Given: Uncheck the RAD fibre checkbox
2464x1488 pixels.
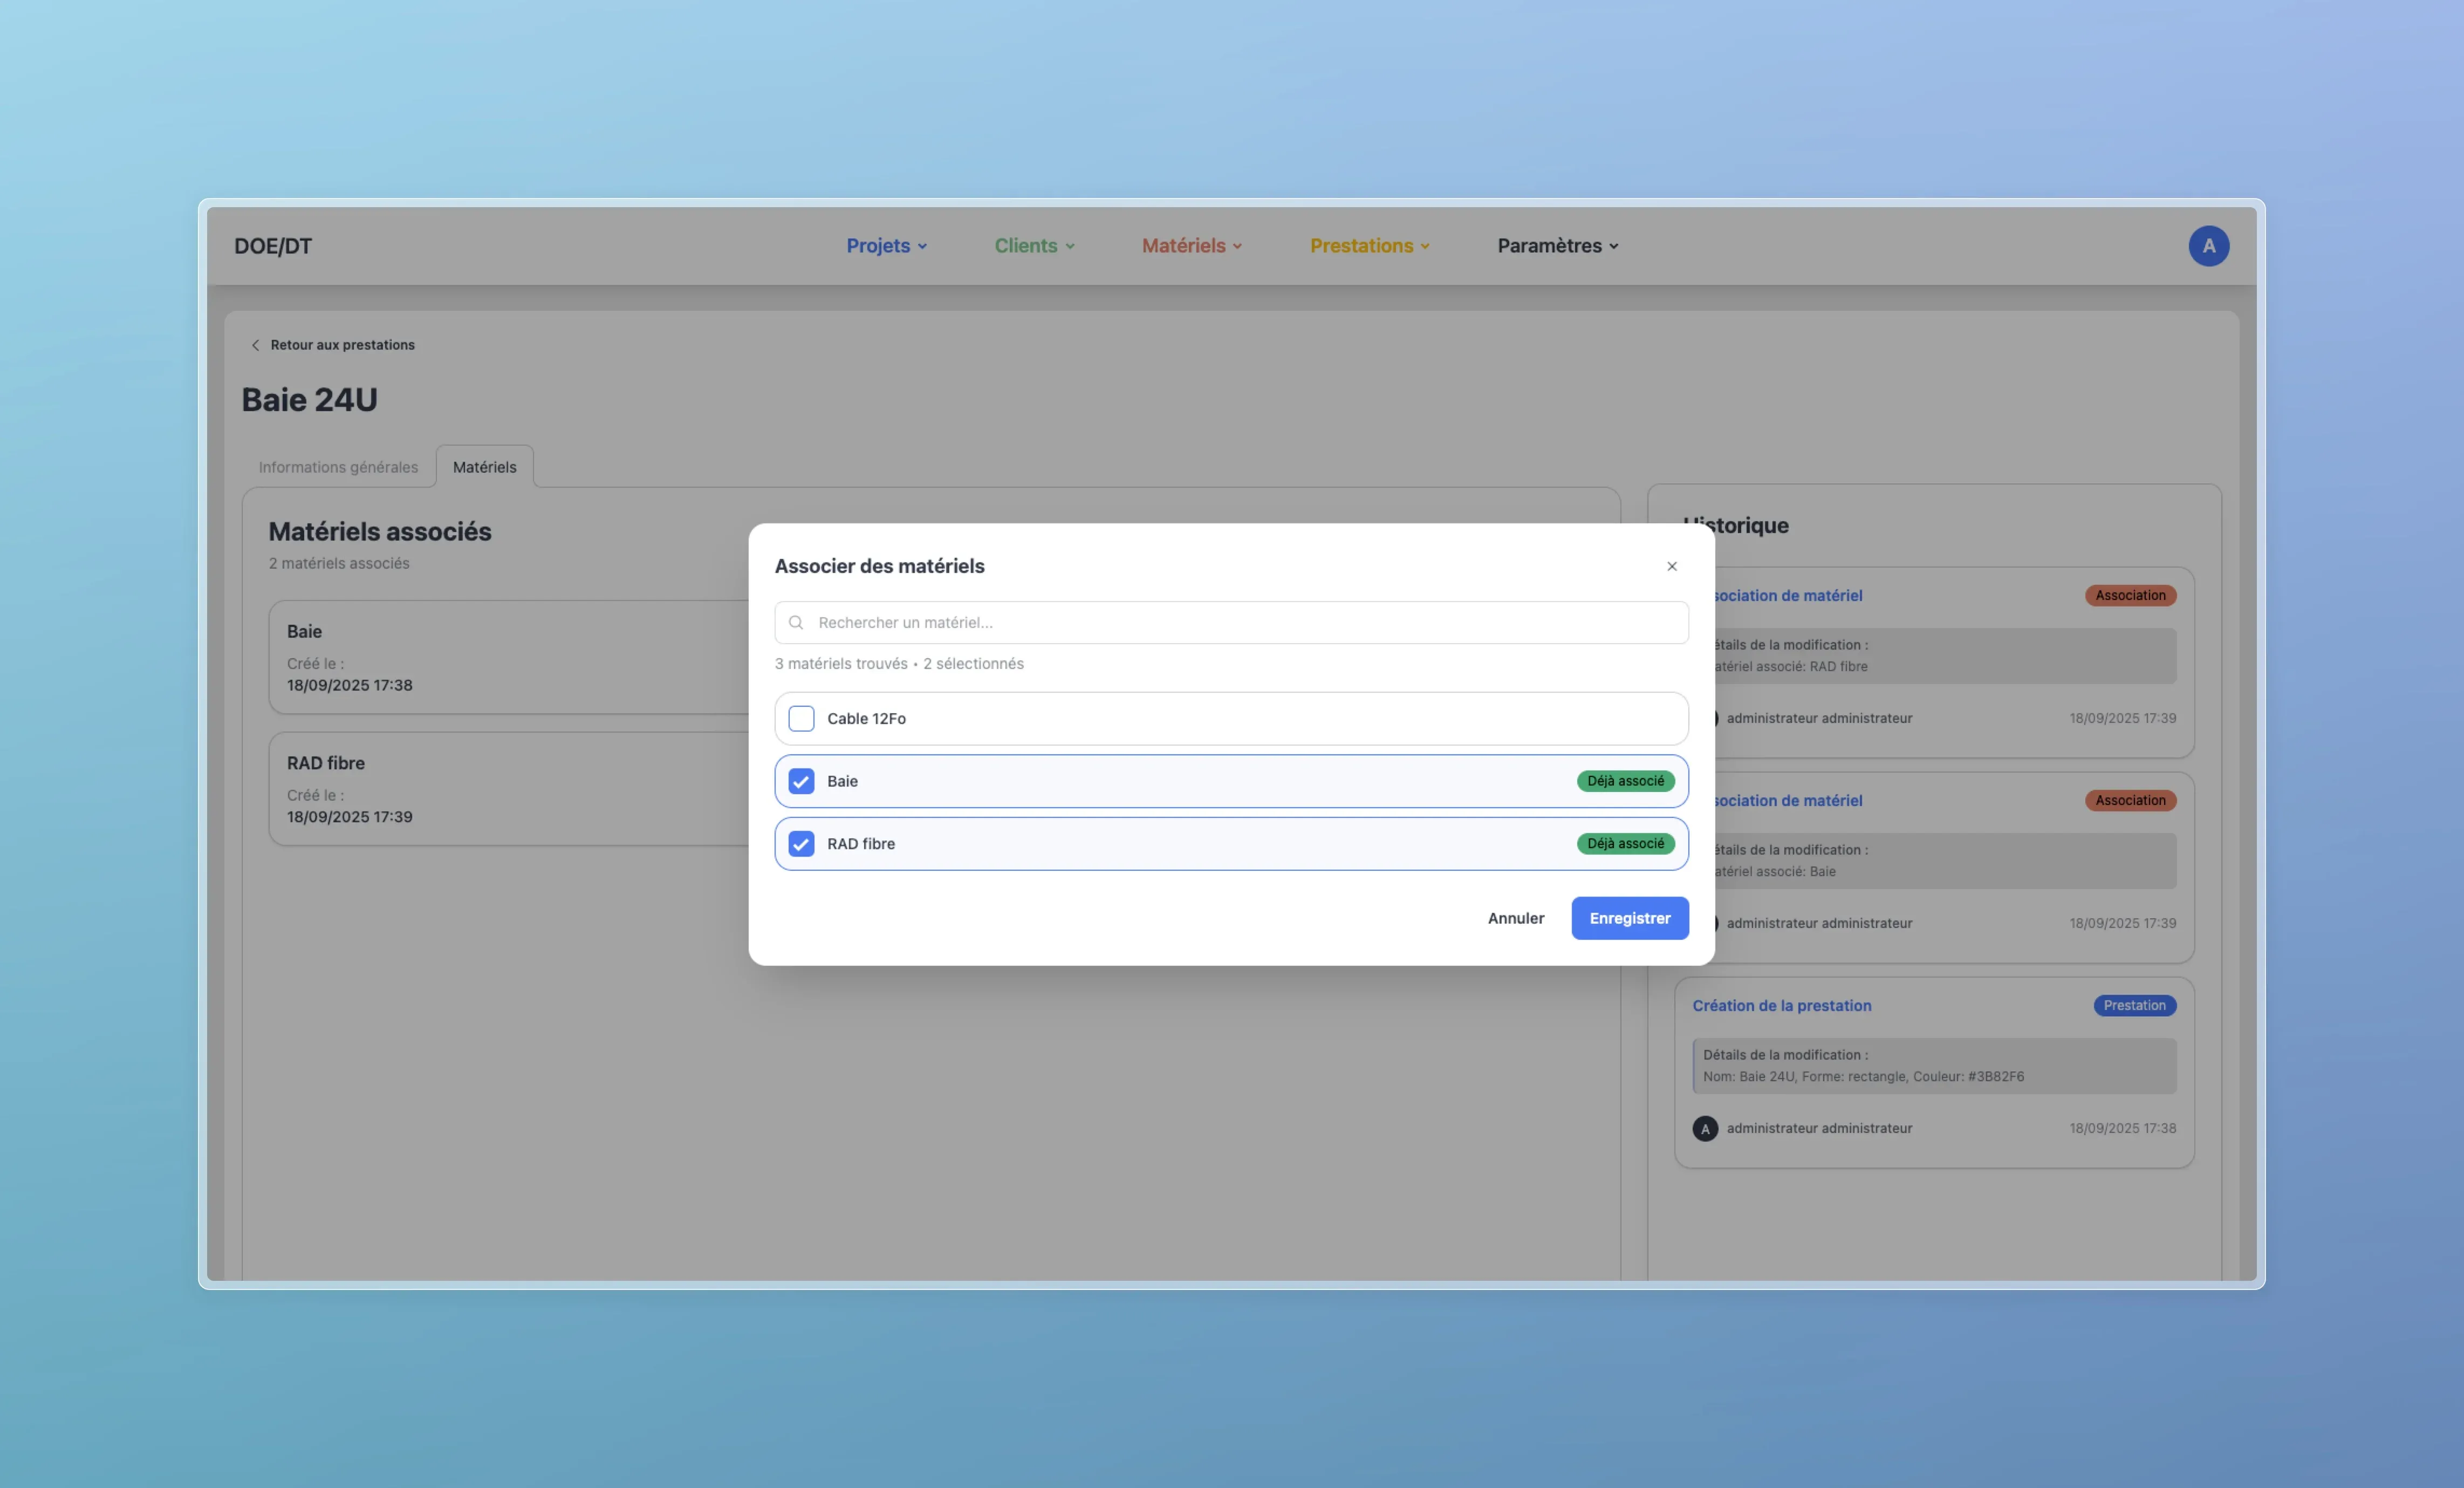Looking at the screenshot, I should pyautogui.click(x=801, y=843).
